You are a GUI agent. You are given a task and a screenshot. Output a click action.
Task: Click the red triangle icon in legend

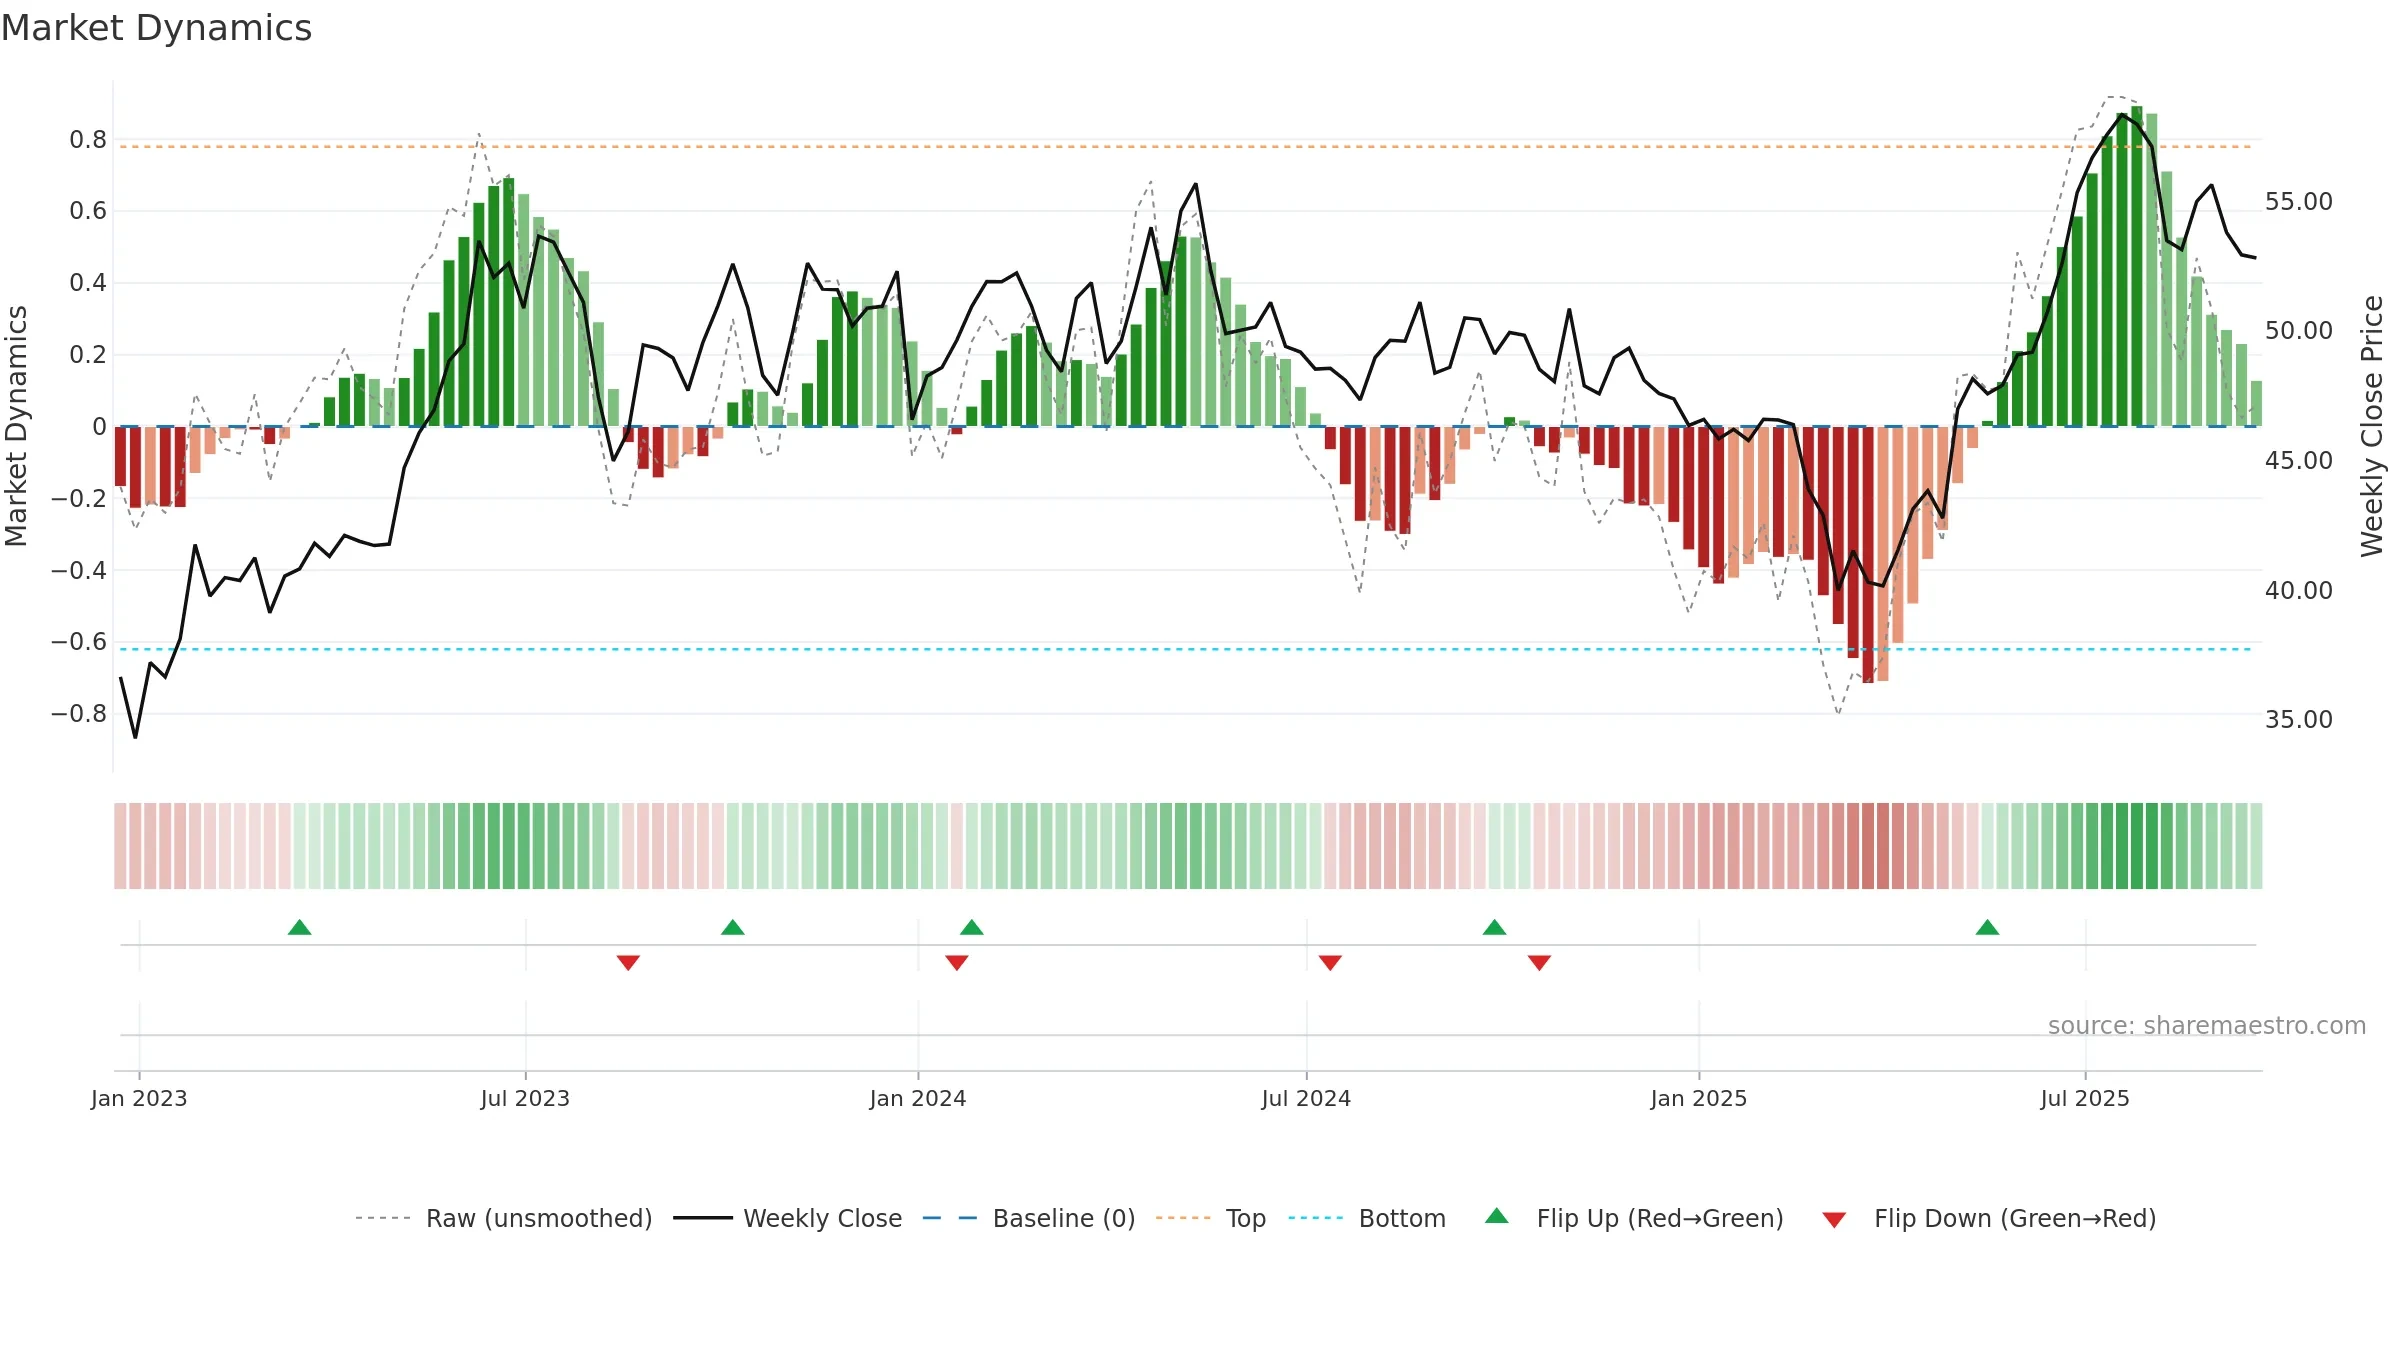pyautogui.click(x=1834, y=1220)
